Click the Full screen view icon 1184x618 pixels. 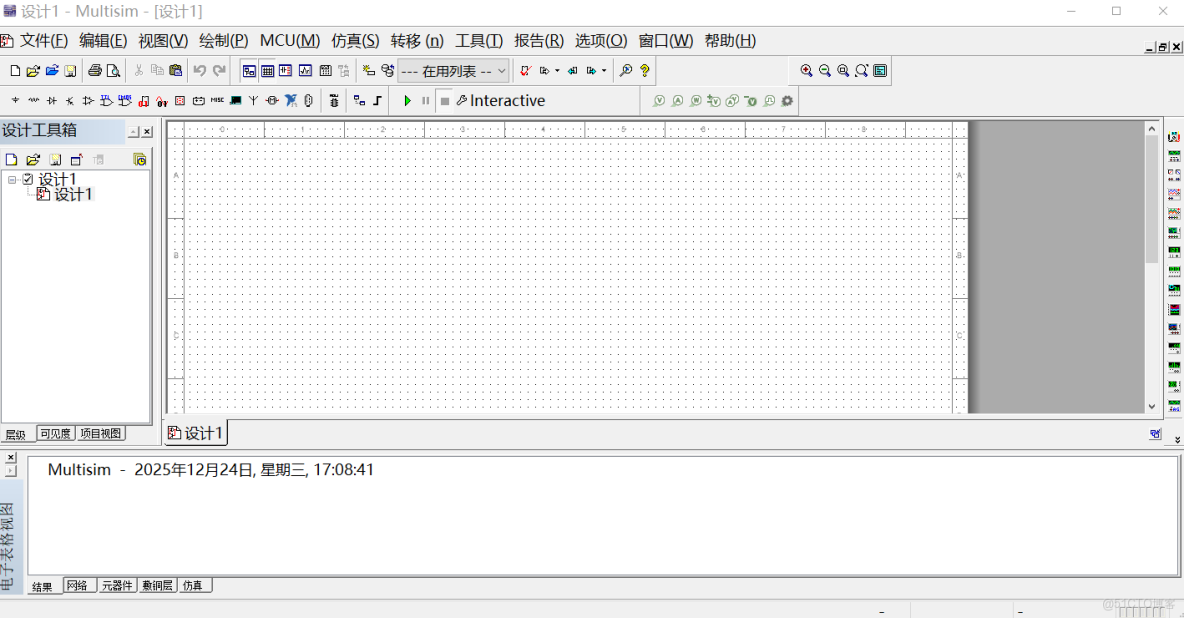pyautogui.click(x=880, y=70)
